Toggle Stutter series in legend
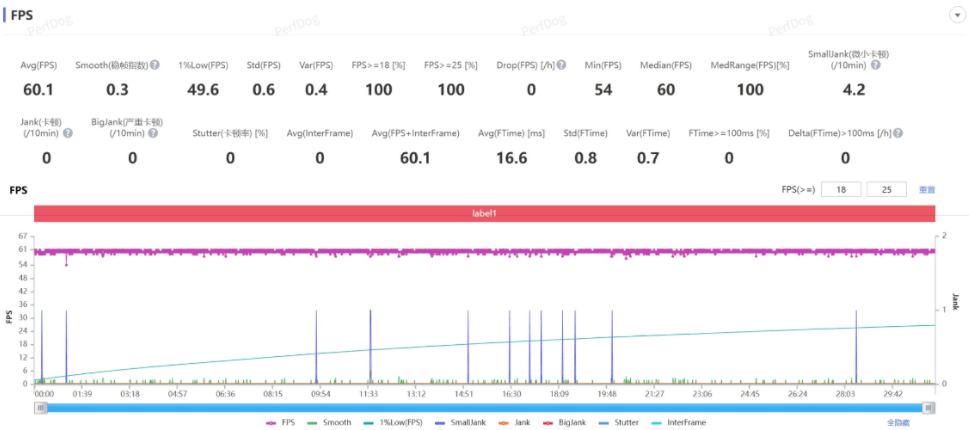The width and height of the screenshot is (969, 430). (x=620, y=423)
